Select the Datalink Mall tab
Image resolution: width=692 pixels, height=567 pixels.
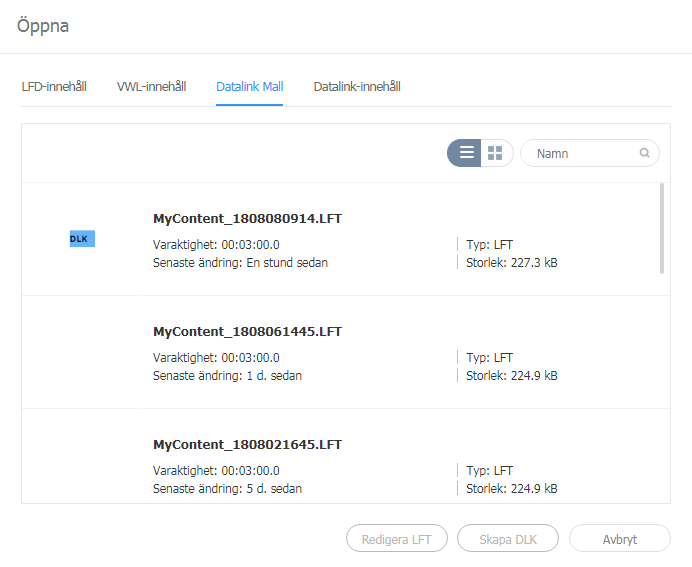click(x=249, y=87)
